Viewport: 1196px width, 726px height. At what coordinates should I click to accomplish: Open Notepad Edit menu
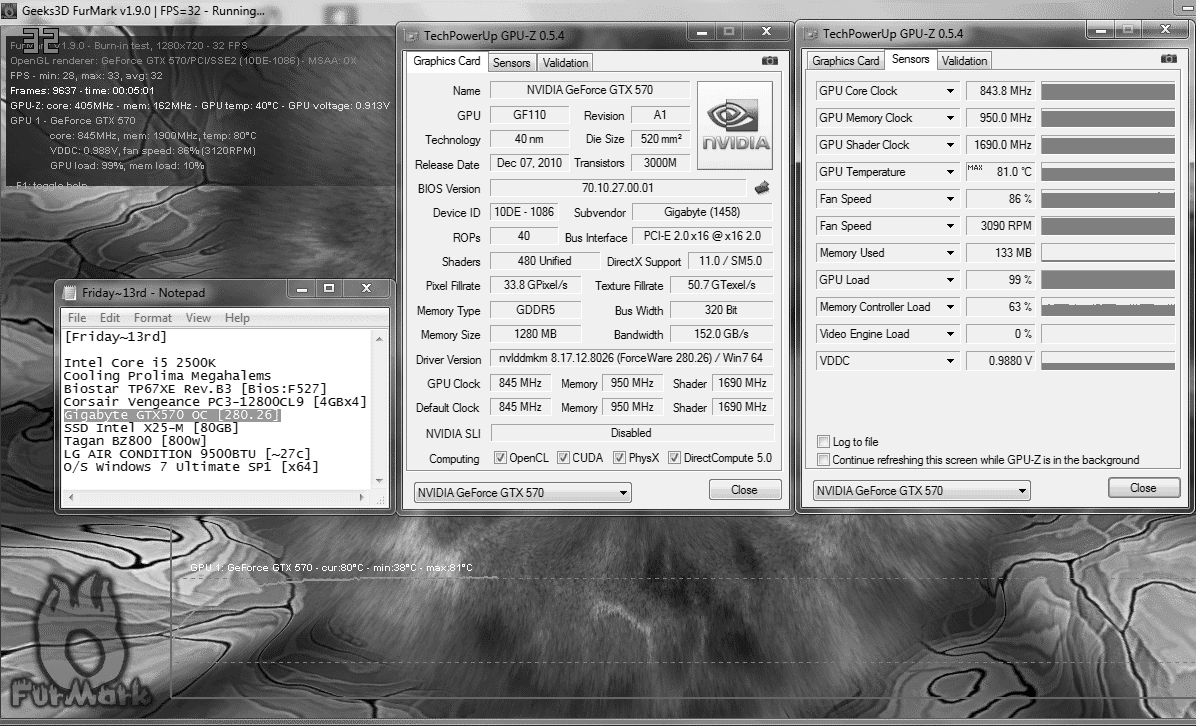click(x=110, y=318)
